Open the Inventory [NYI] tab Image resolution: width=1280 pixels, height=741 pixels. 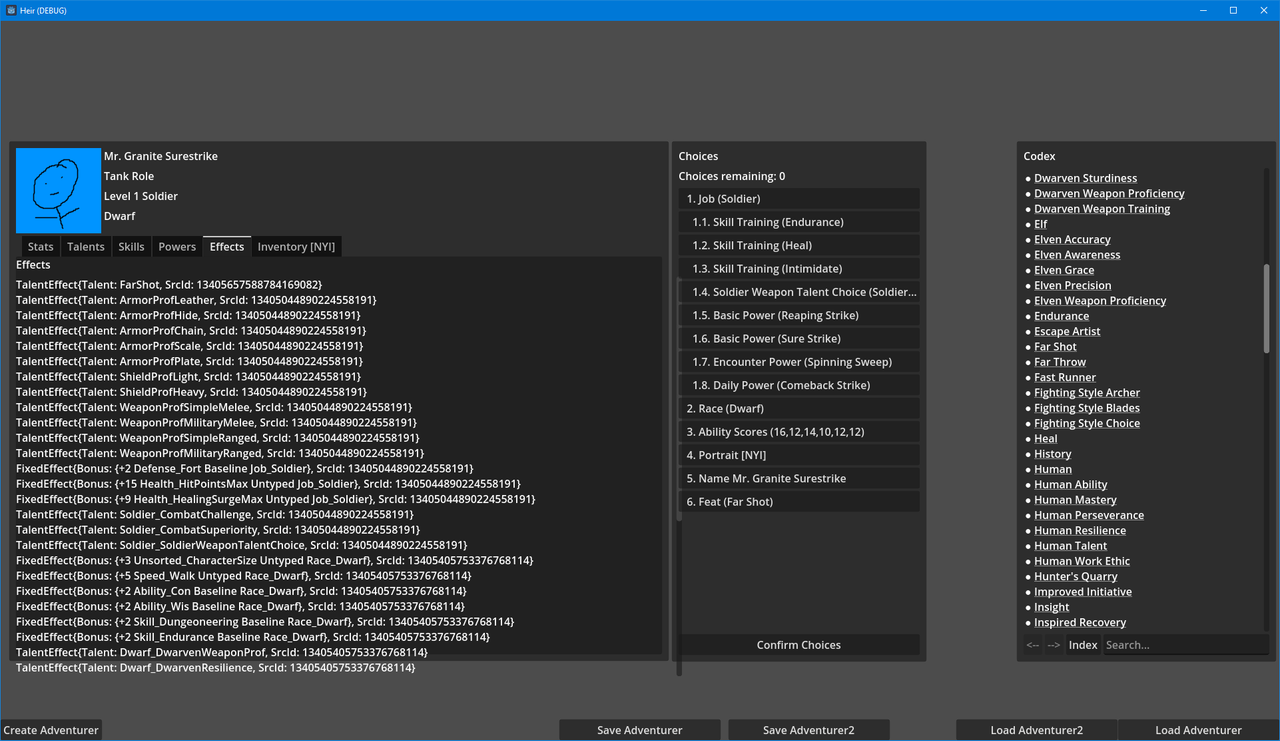296,247
